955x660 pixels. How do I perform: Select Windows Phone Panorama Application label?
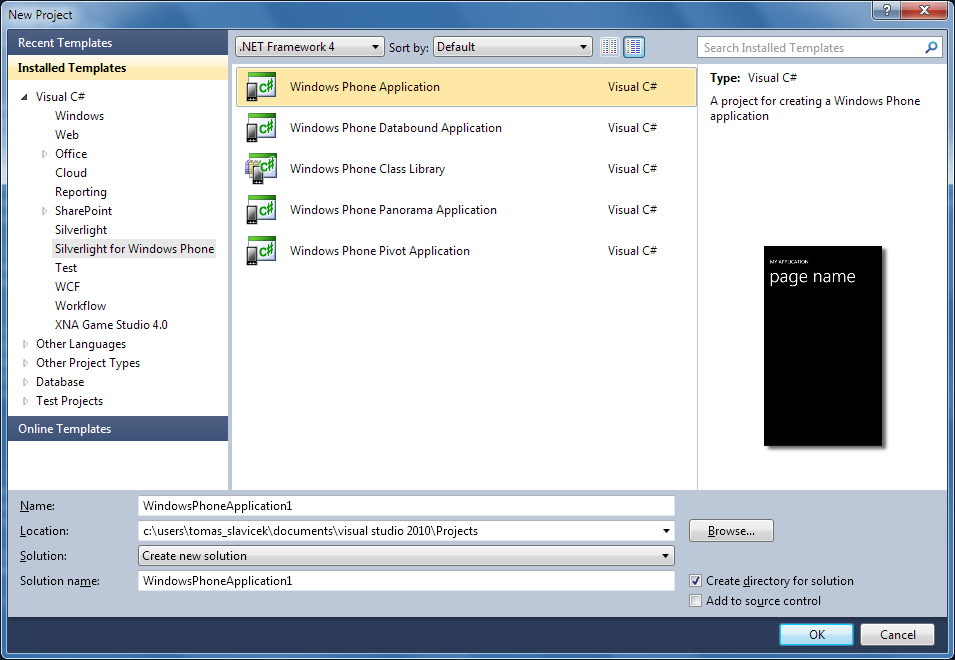[393, 209]
